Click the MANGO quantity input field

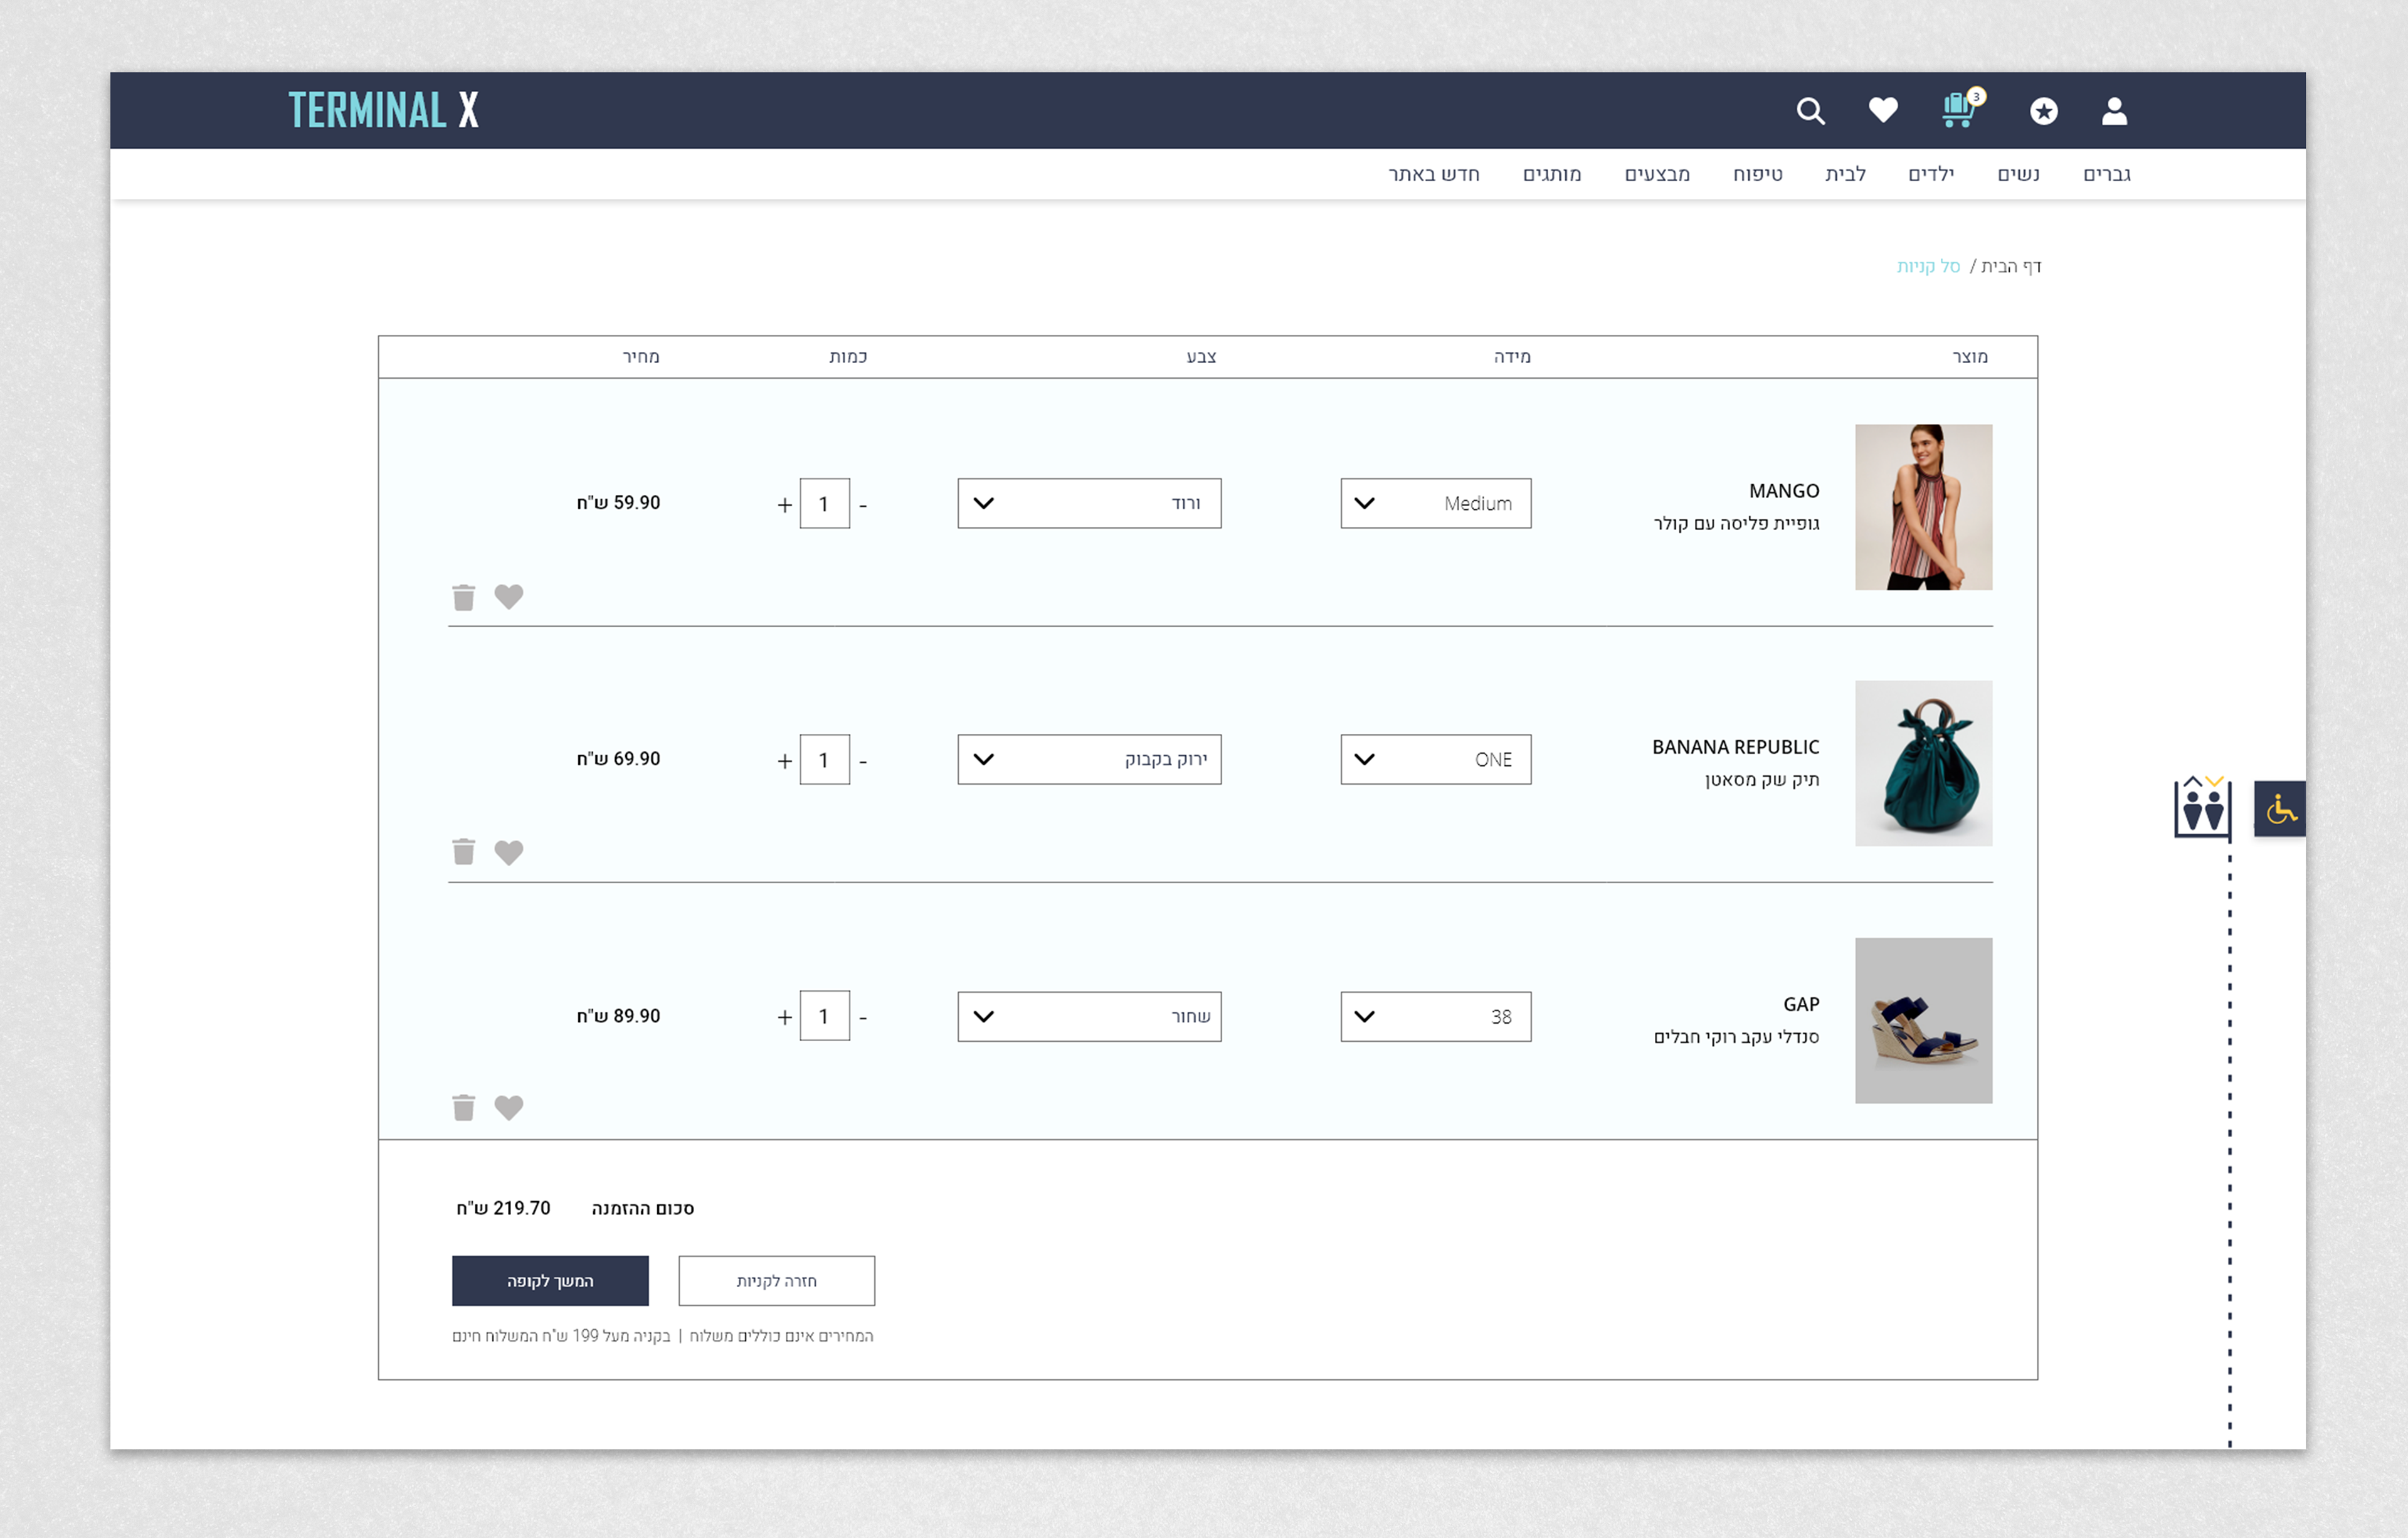pyautogui.click(x=825, y=503)
